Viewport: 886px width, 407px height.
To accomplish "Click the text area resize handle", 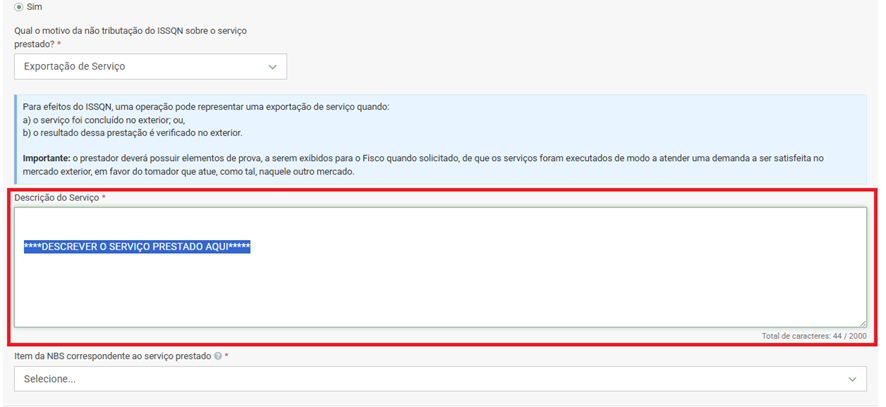I will (x=862, y=323).
